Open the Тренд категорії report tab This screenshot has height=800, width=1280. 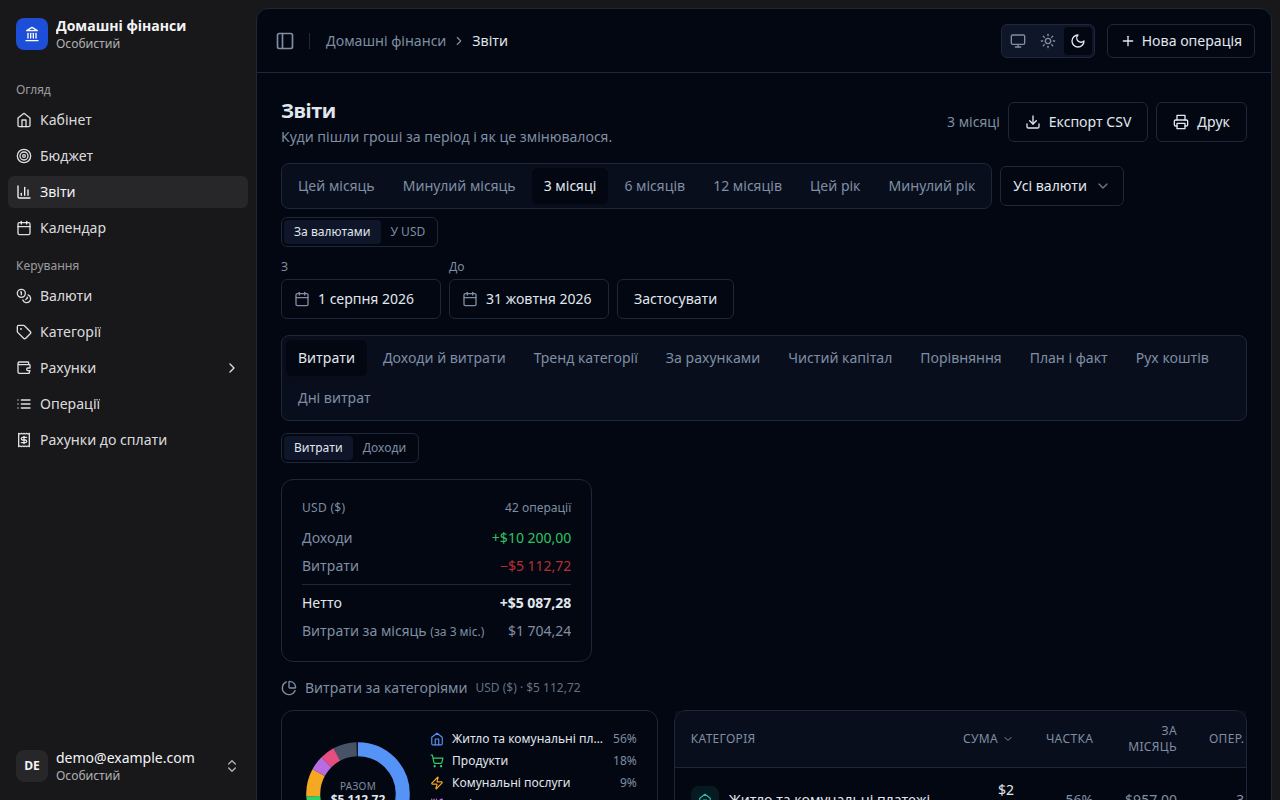point(585,358)
